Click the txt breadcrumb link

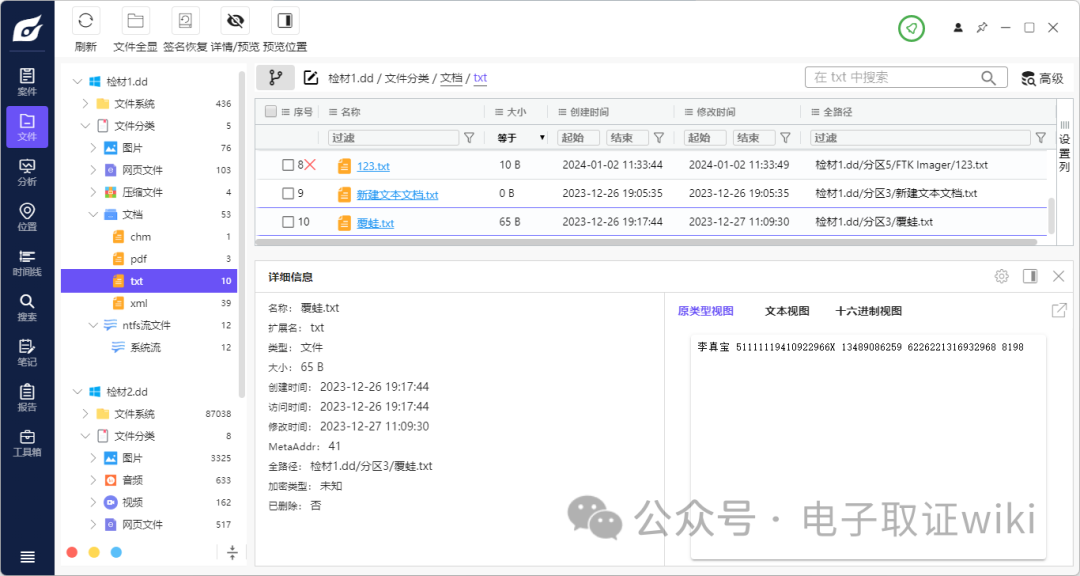coord(480,79)
